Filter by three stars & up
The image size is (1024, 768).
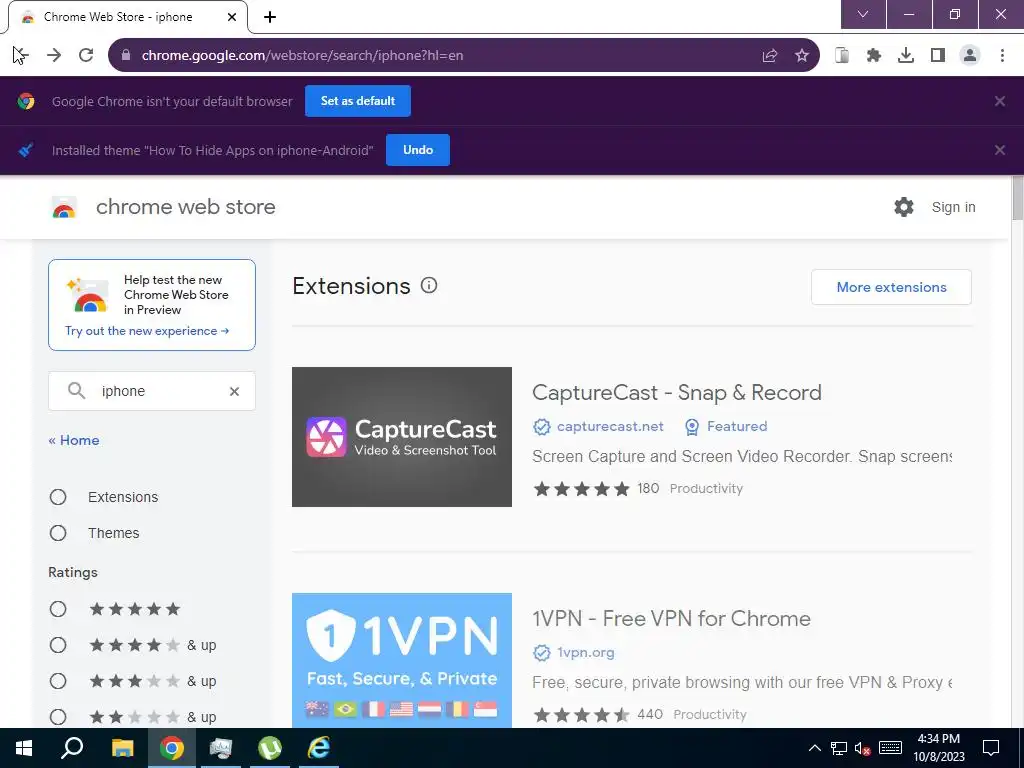(58, 681)
